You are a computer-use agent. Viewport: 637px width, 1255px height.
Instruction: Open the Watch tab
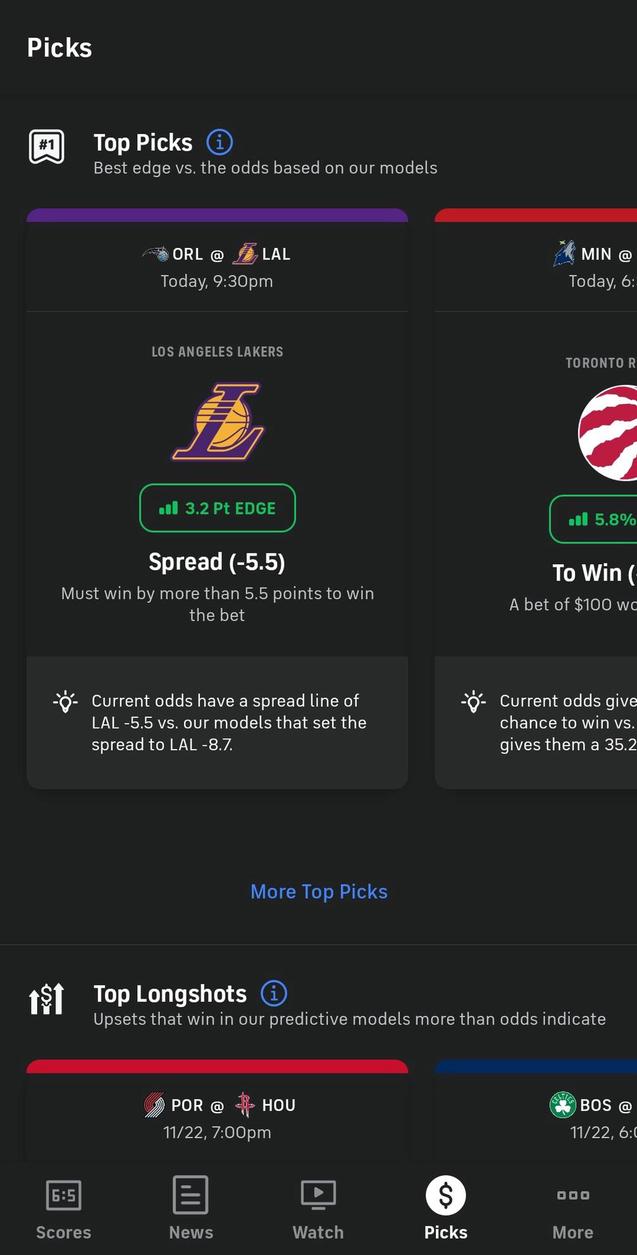[318, 1208]
